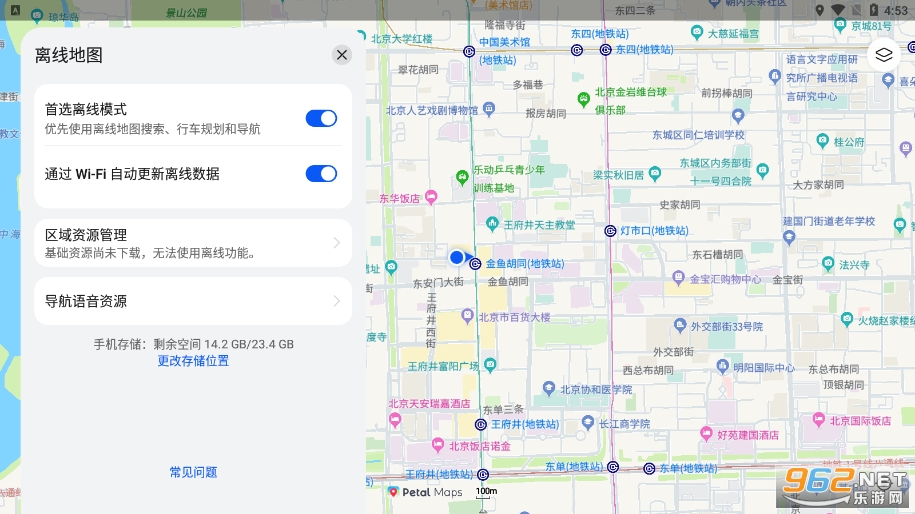The image size is (915, 514).
Task: Tap the 王府井(地铁站) subway marker near 东单三条
Action: click(x=481, y=425)
